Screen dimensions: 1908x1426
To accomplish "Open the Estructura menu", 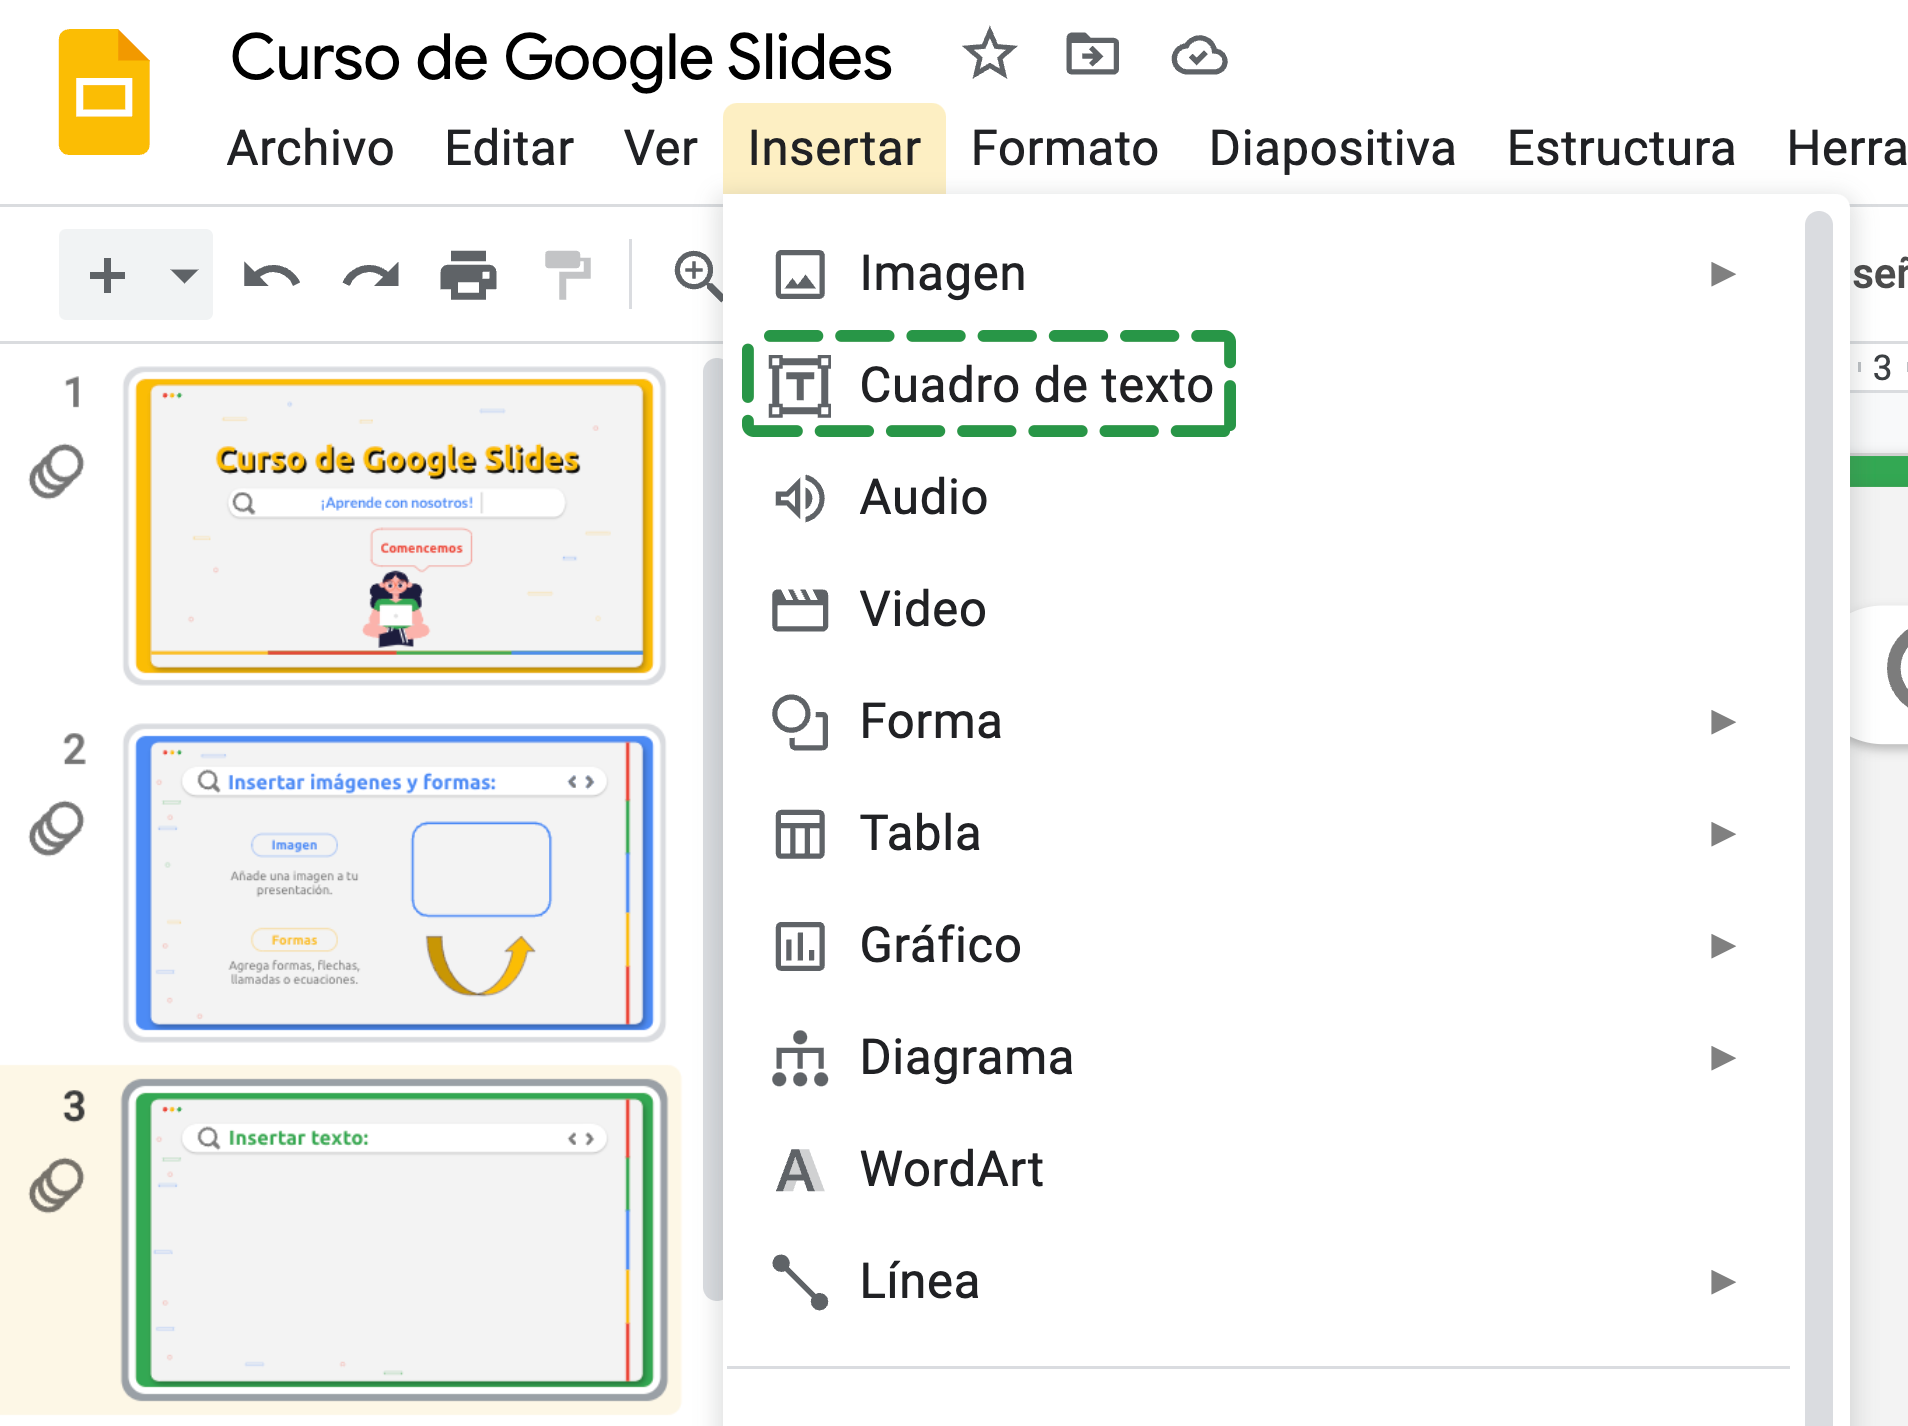I will click(x=1621, y=149).
